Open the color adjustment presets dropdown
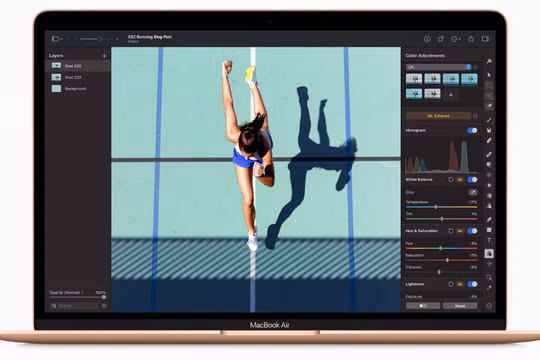The height and width of the screenshot is (360, 540). click(438, 67)
